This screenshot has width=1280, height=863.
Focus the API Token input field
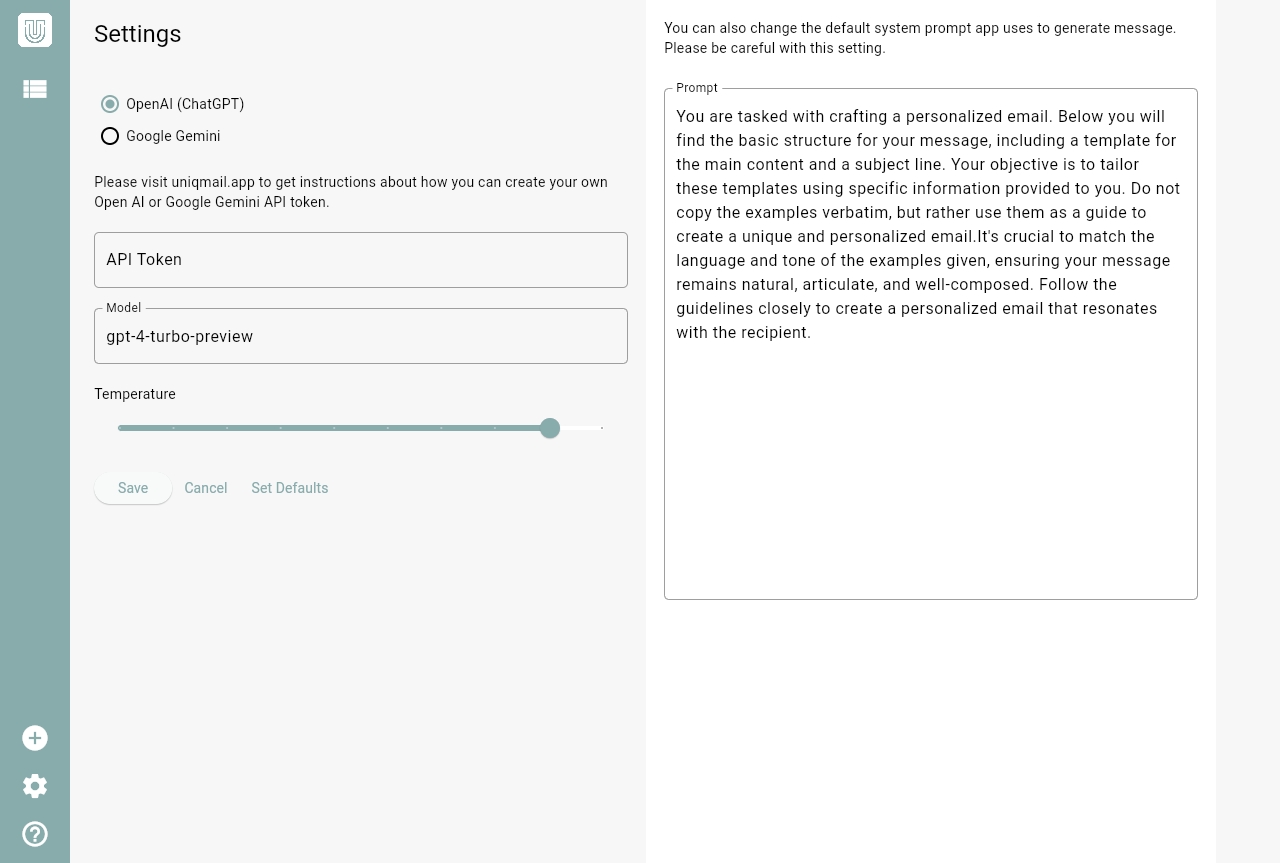tap(360, 260)
